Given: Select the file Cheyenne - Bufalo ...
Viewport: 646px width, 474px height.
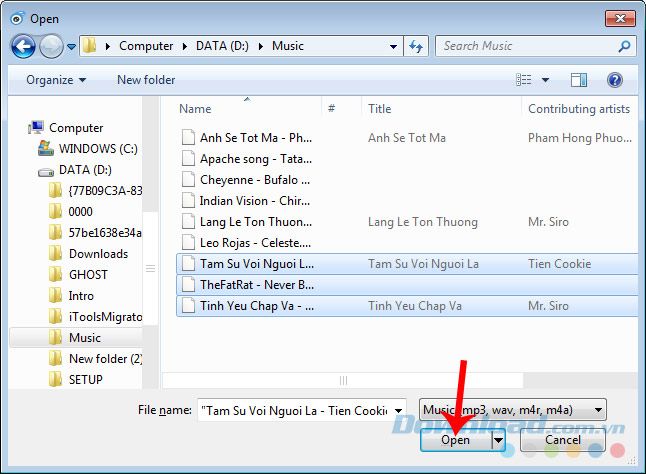Looking at the screenshot, I should (255, 180).
